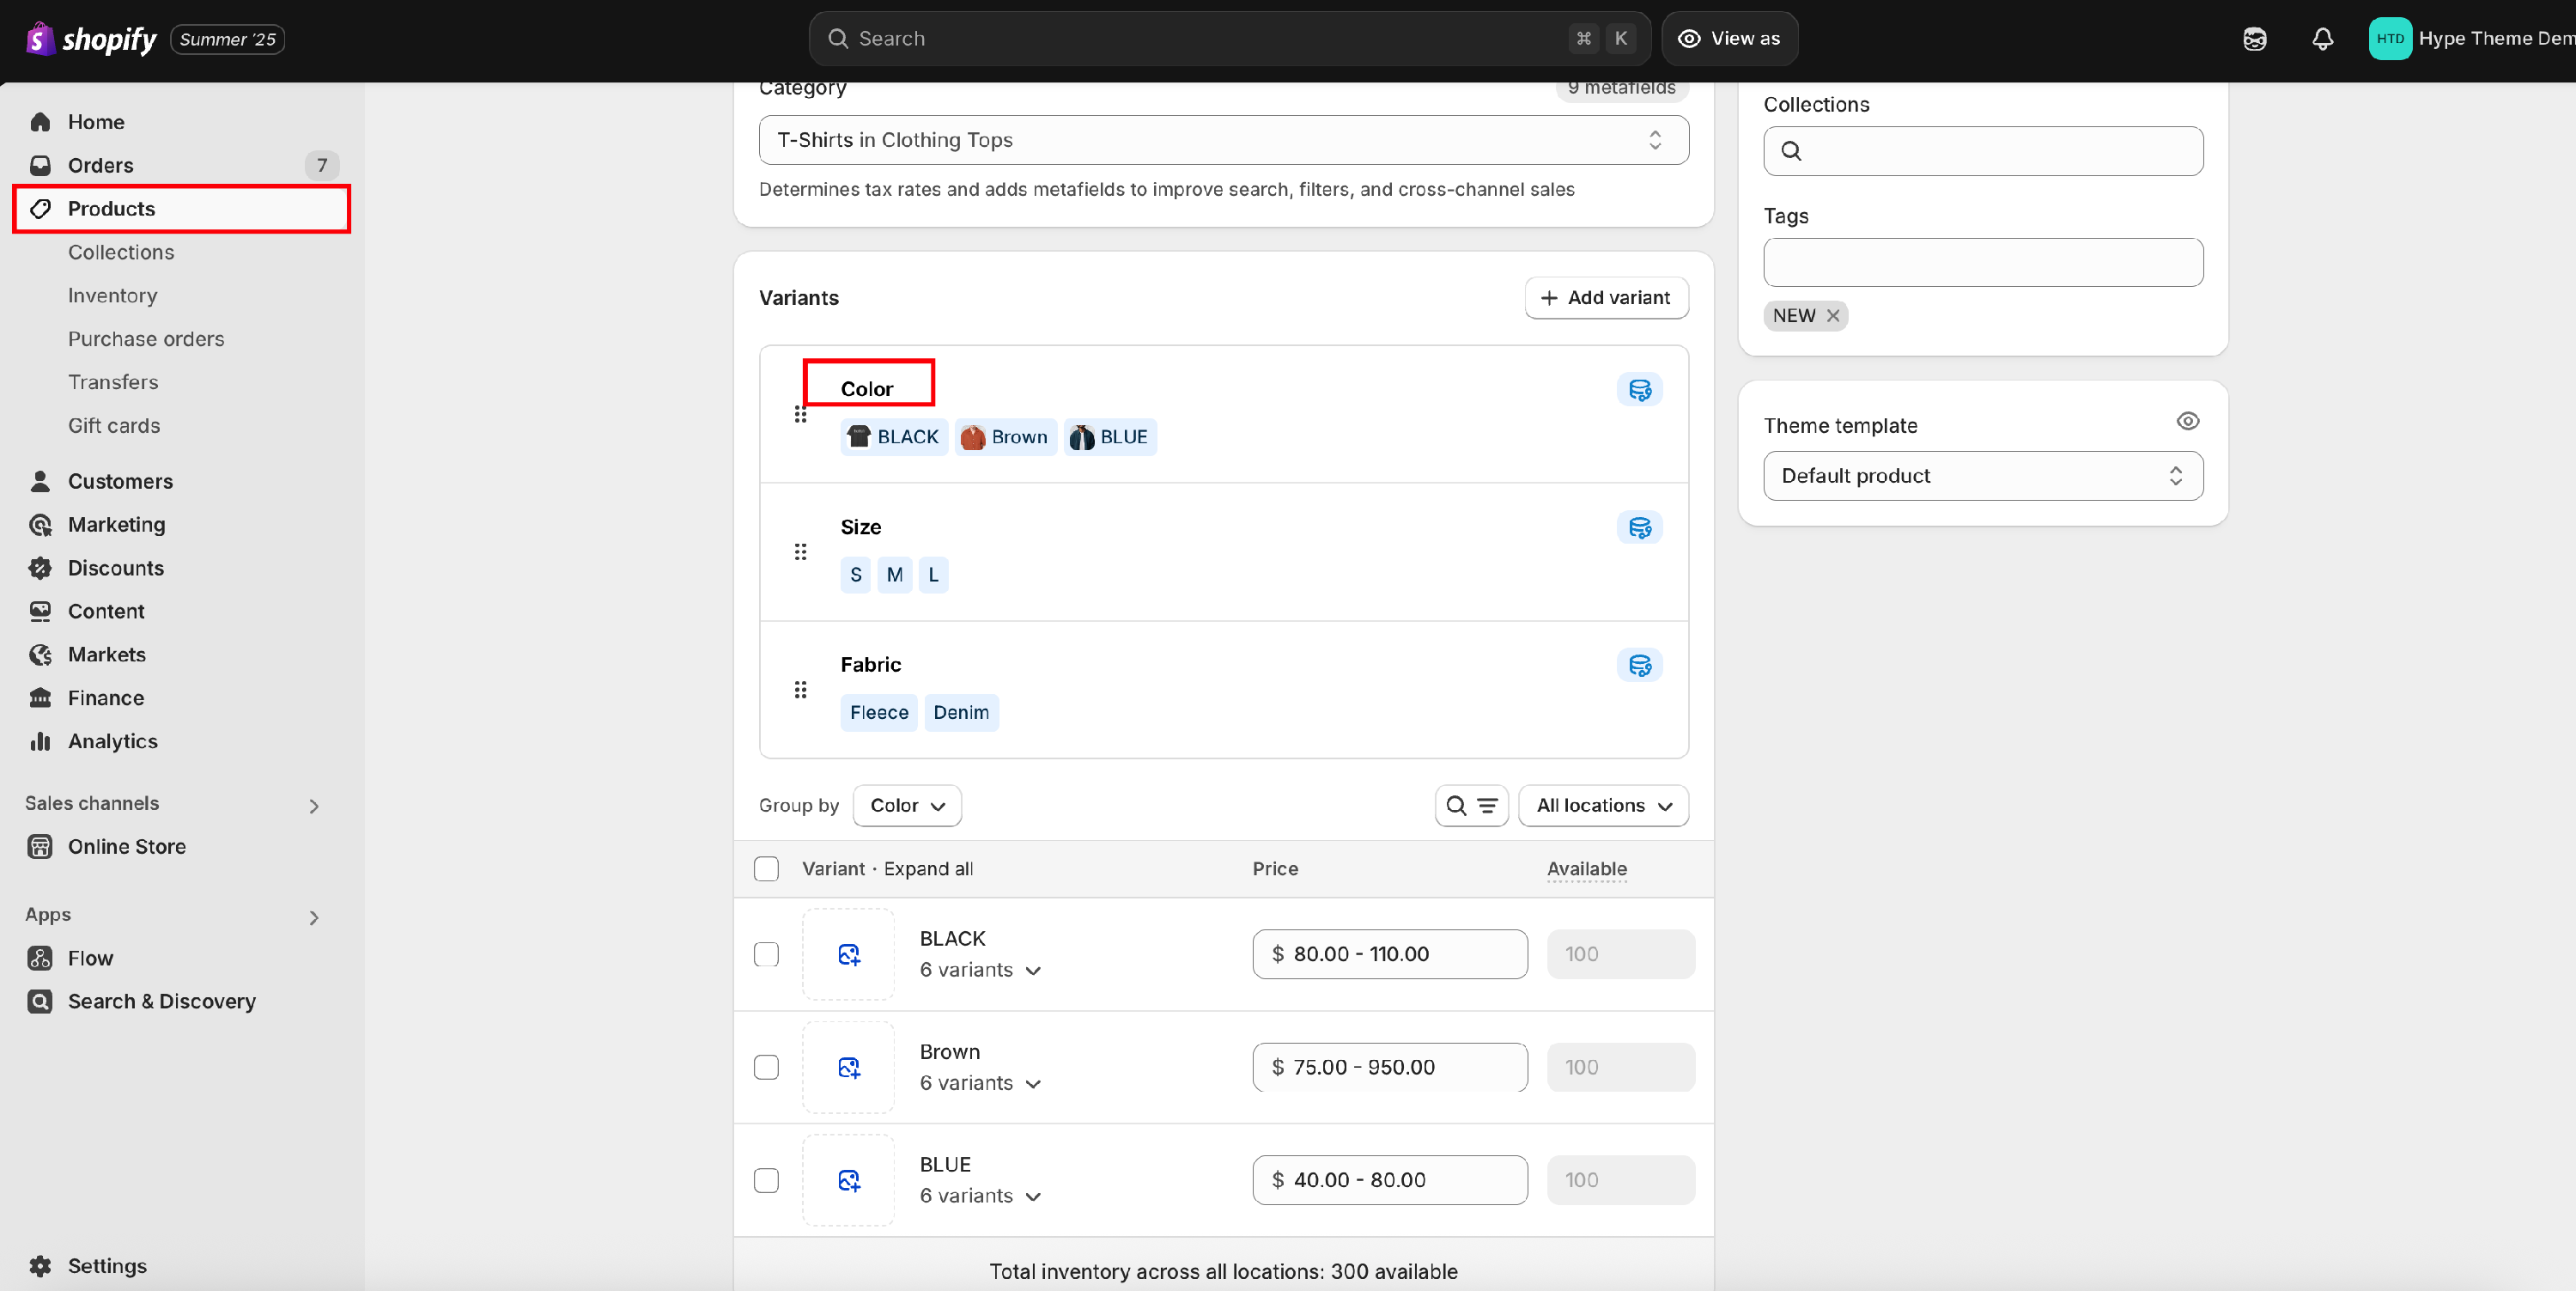
Task: Open notifications bell
Action: [2322, 39]
